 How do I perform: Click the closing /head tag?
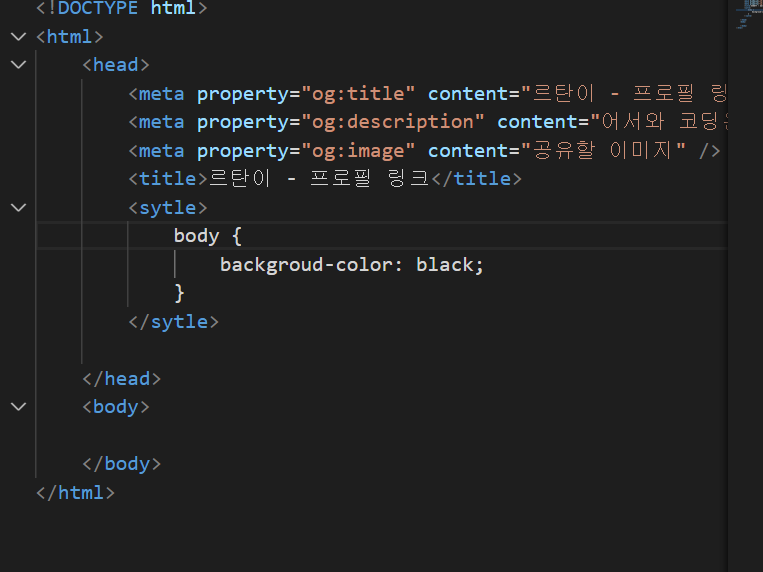coord(122,379)
